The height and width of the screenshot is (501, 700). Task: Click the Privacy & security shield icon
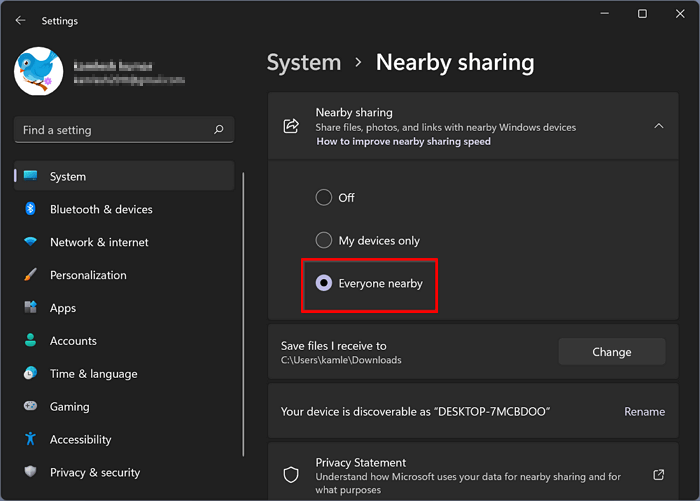30,472
